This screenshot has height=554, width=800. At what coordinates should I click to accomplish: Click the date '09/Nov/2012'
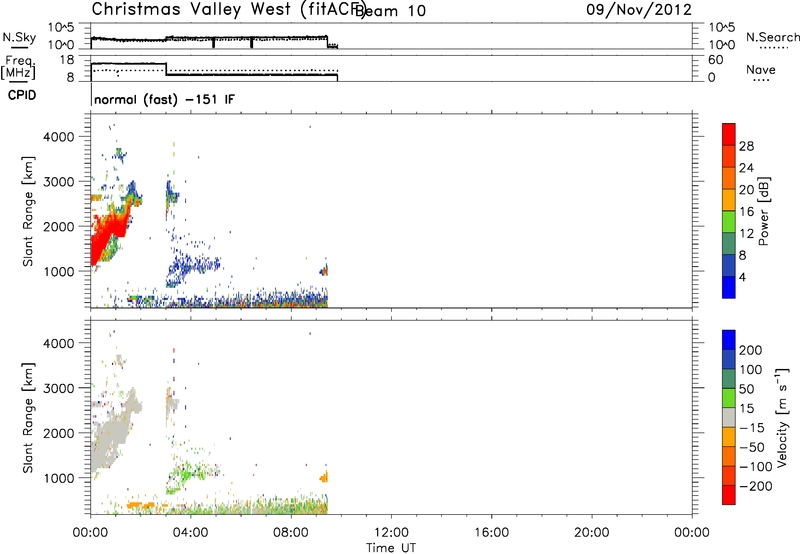click(639, 10)
